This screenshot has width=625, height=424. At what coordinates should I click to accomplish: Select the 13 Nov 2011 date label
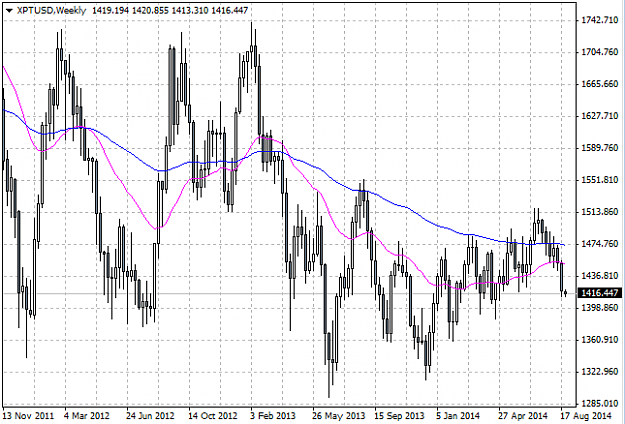tap(28, 416)
